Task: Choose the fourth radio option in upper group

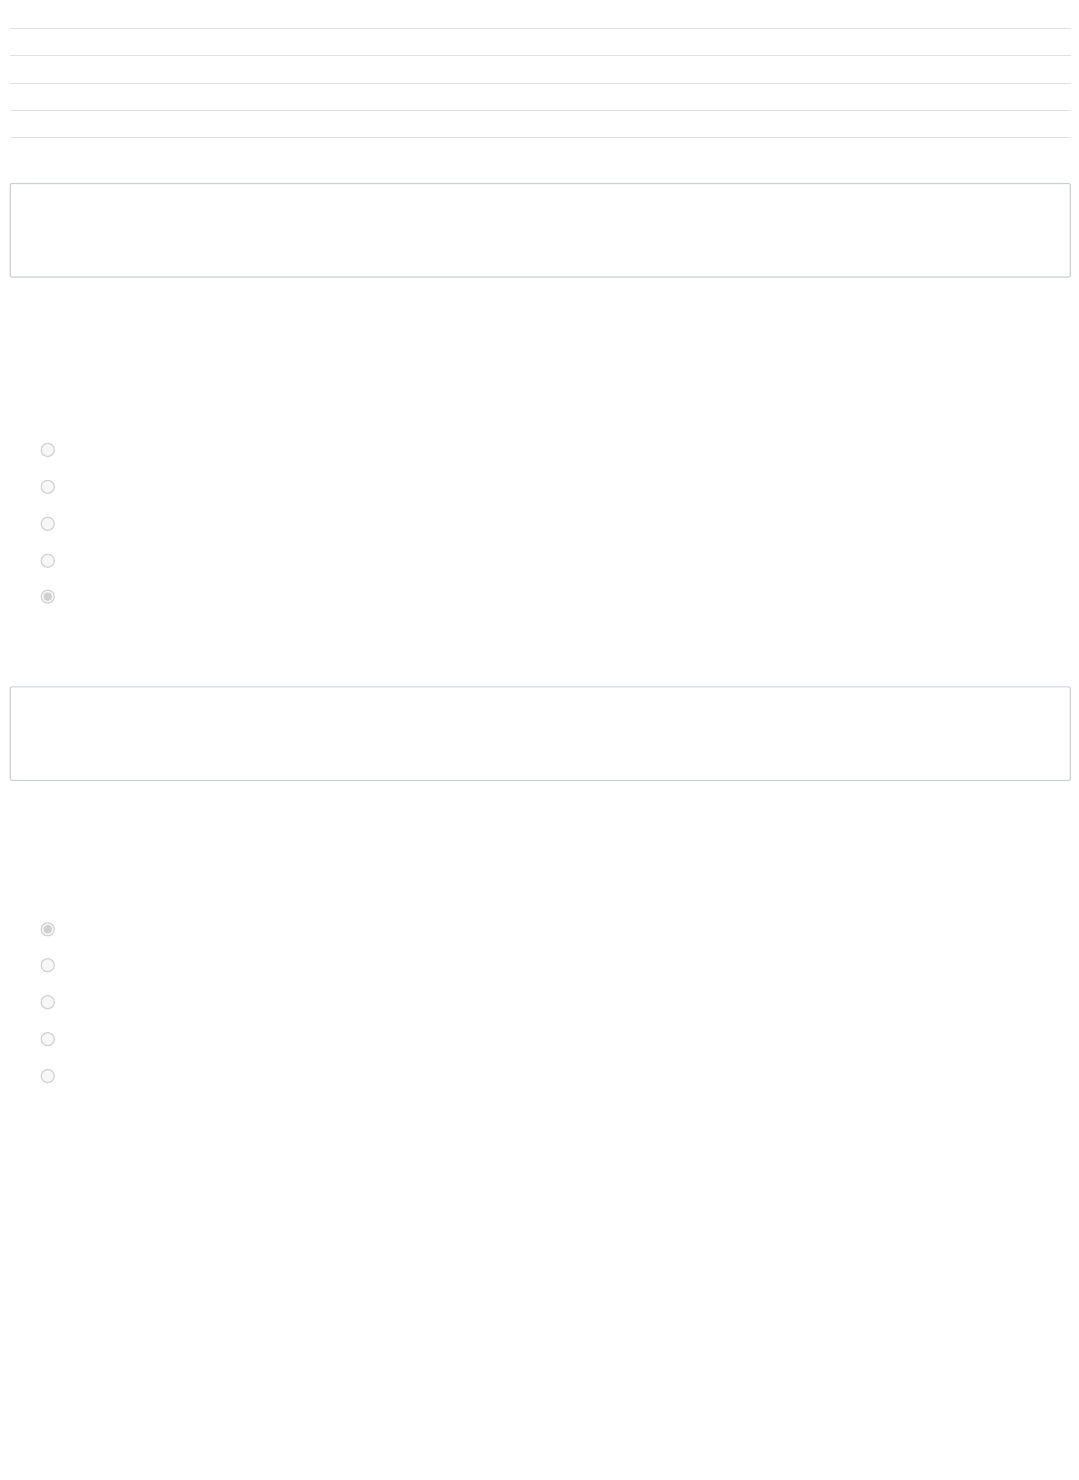Action: tap(47, 561)
